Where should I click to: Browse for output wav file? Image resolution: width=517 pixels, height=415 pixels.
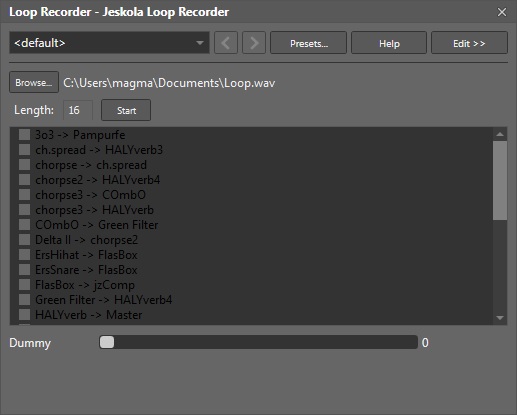[x=34, y=82]
